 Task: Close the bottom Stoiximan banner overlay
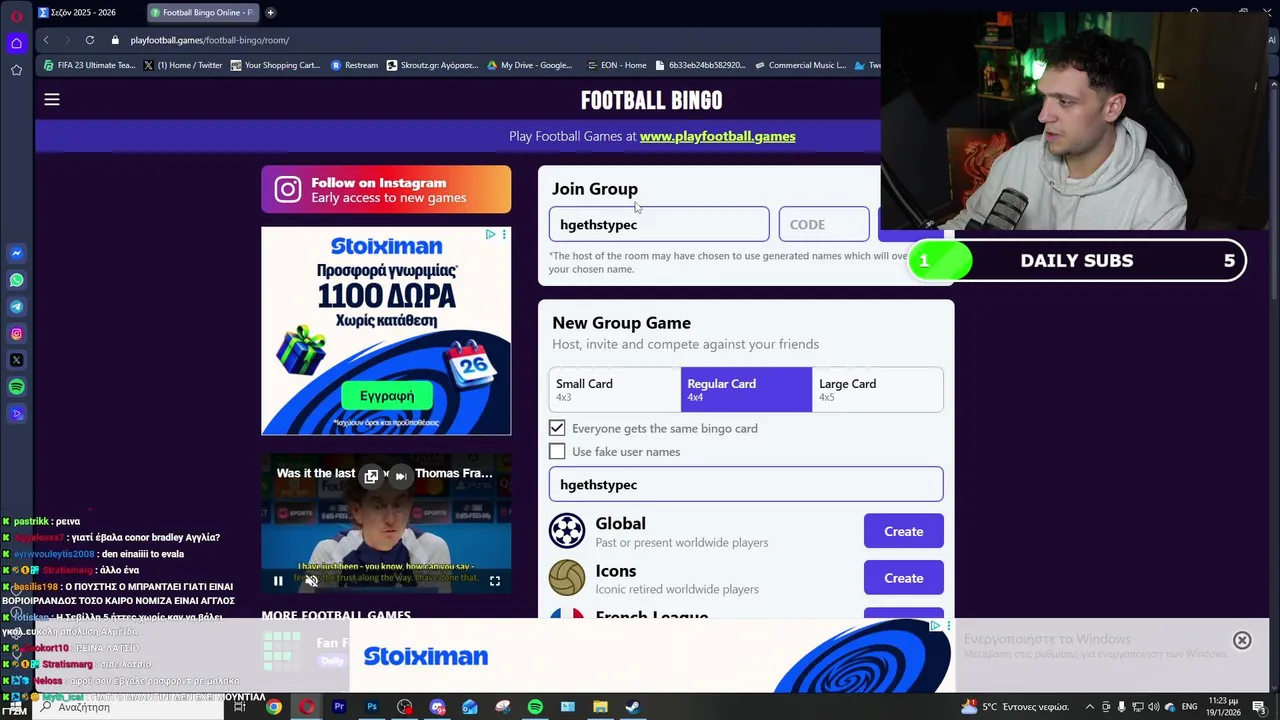coord(1242,640)
